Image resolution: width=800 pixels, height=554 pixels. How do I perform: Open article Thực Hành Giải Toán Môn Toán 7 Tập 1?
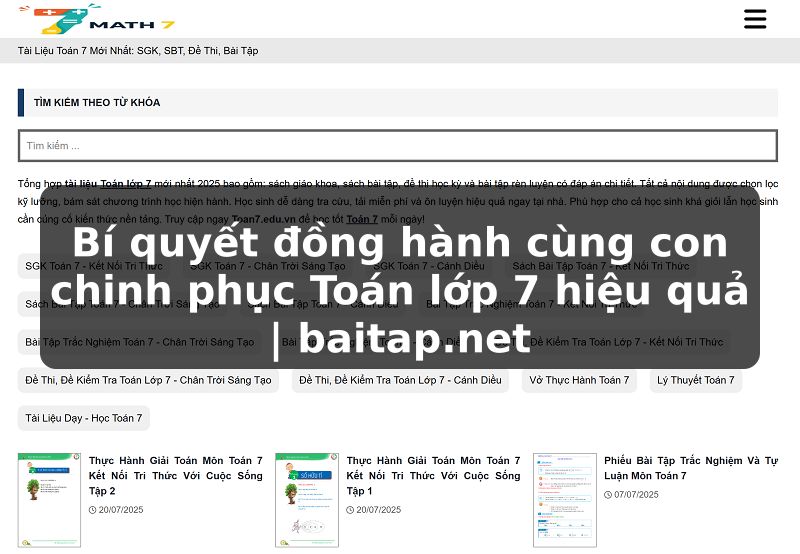tap(433, 475)
